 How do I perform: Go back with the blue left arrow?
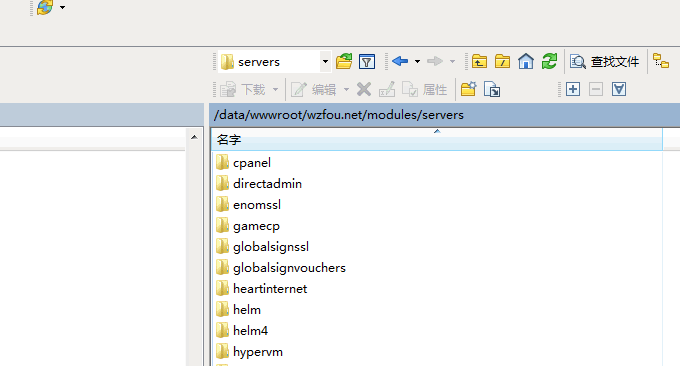[400, 61]
